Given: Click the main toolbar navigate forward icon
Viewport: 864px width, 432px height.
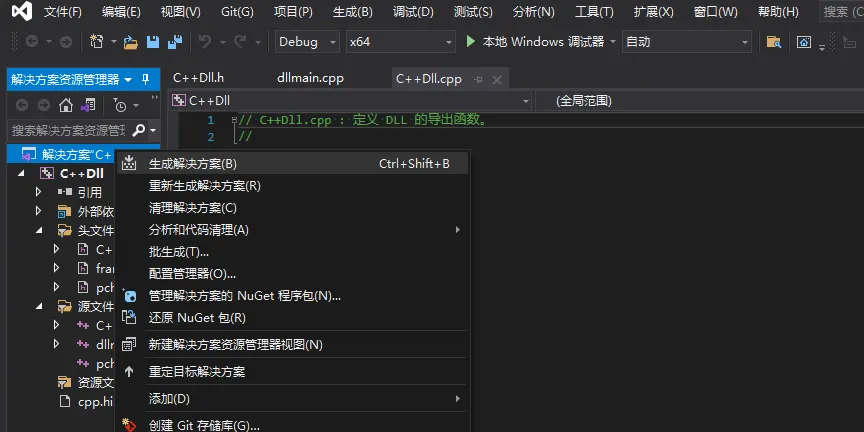Looking at the screenshot, I should 66,41.
